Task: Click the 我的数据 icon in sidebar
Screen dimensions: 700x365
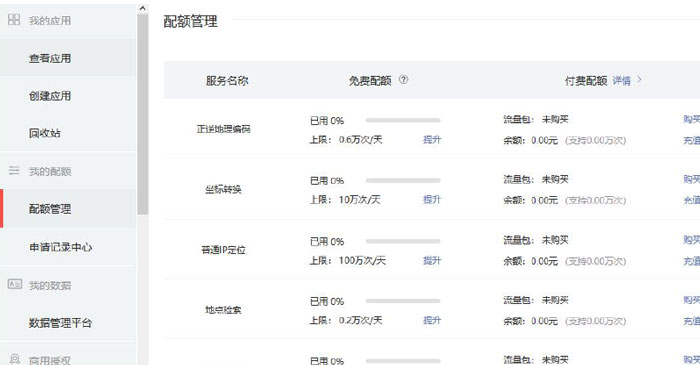Action: pyautogui.click(x=14, y=284)
